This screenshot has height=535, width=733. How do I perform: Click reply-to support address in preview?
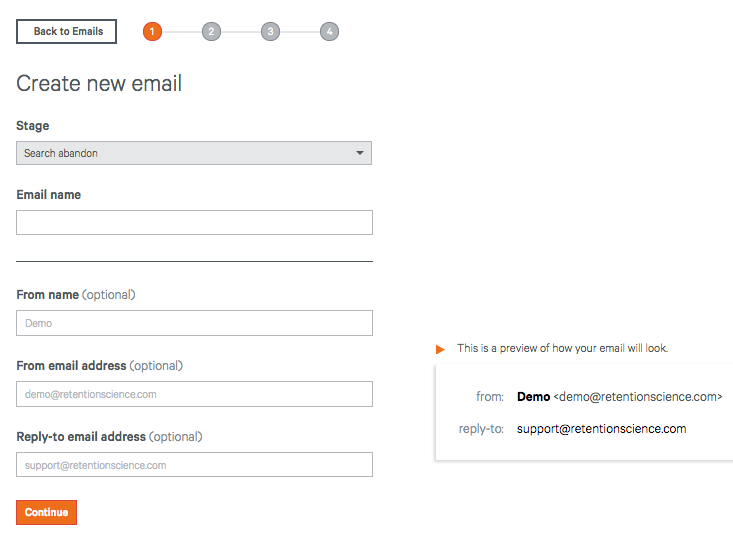602,429
